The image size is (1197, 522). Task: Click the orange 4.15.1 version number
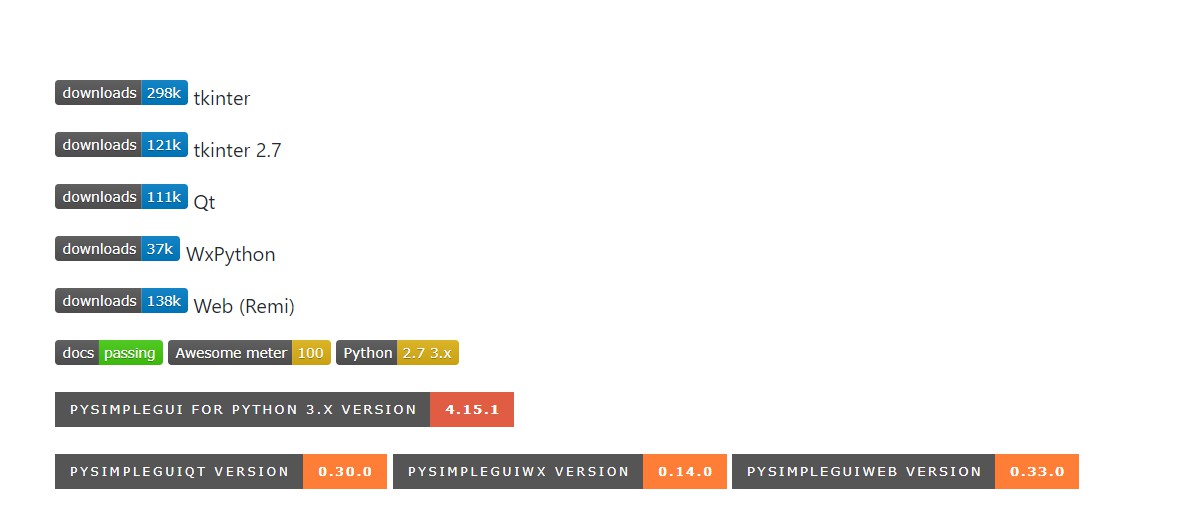472,410
